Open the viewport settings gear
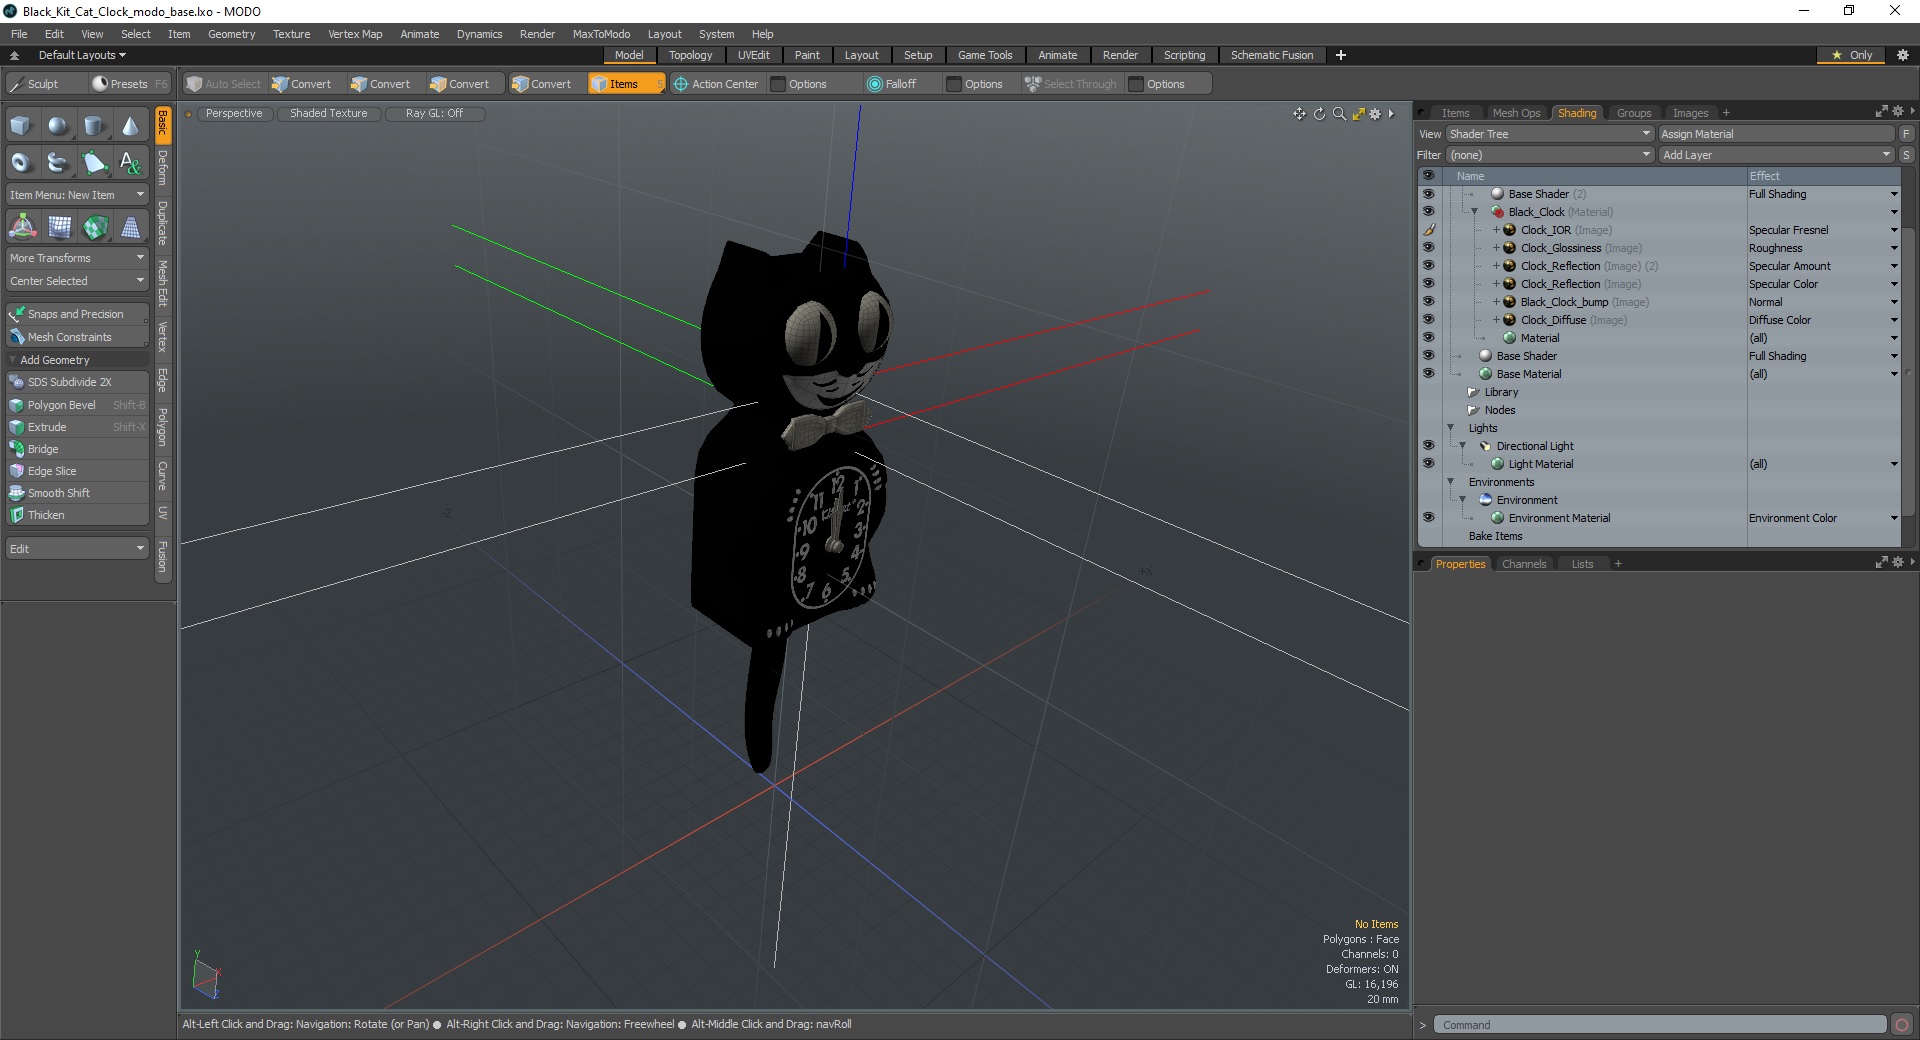The height and width of the screenshot is (1040, 1920). point(1375,114)
